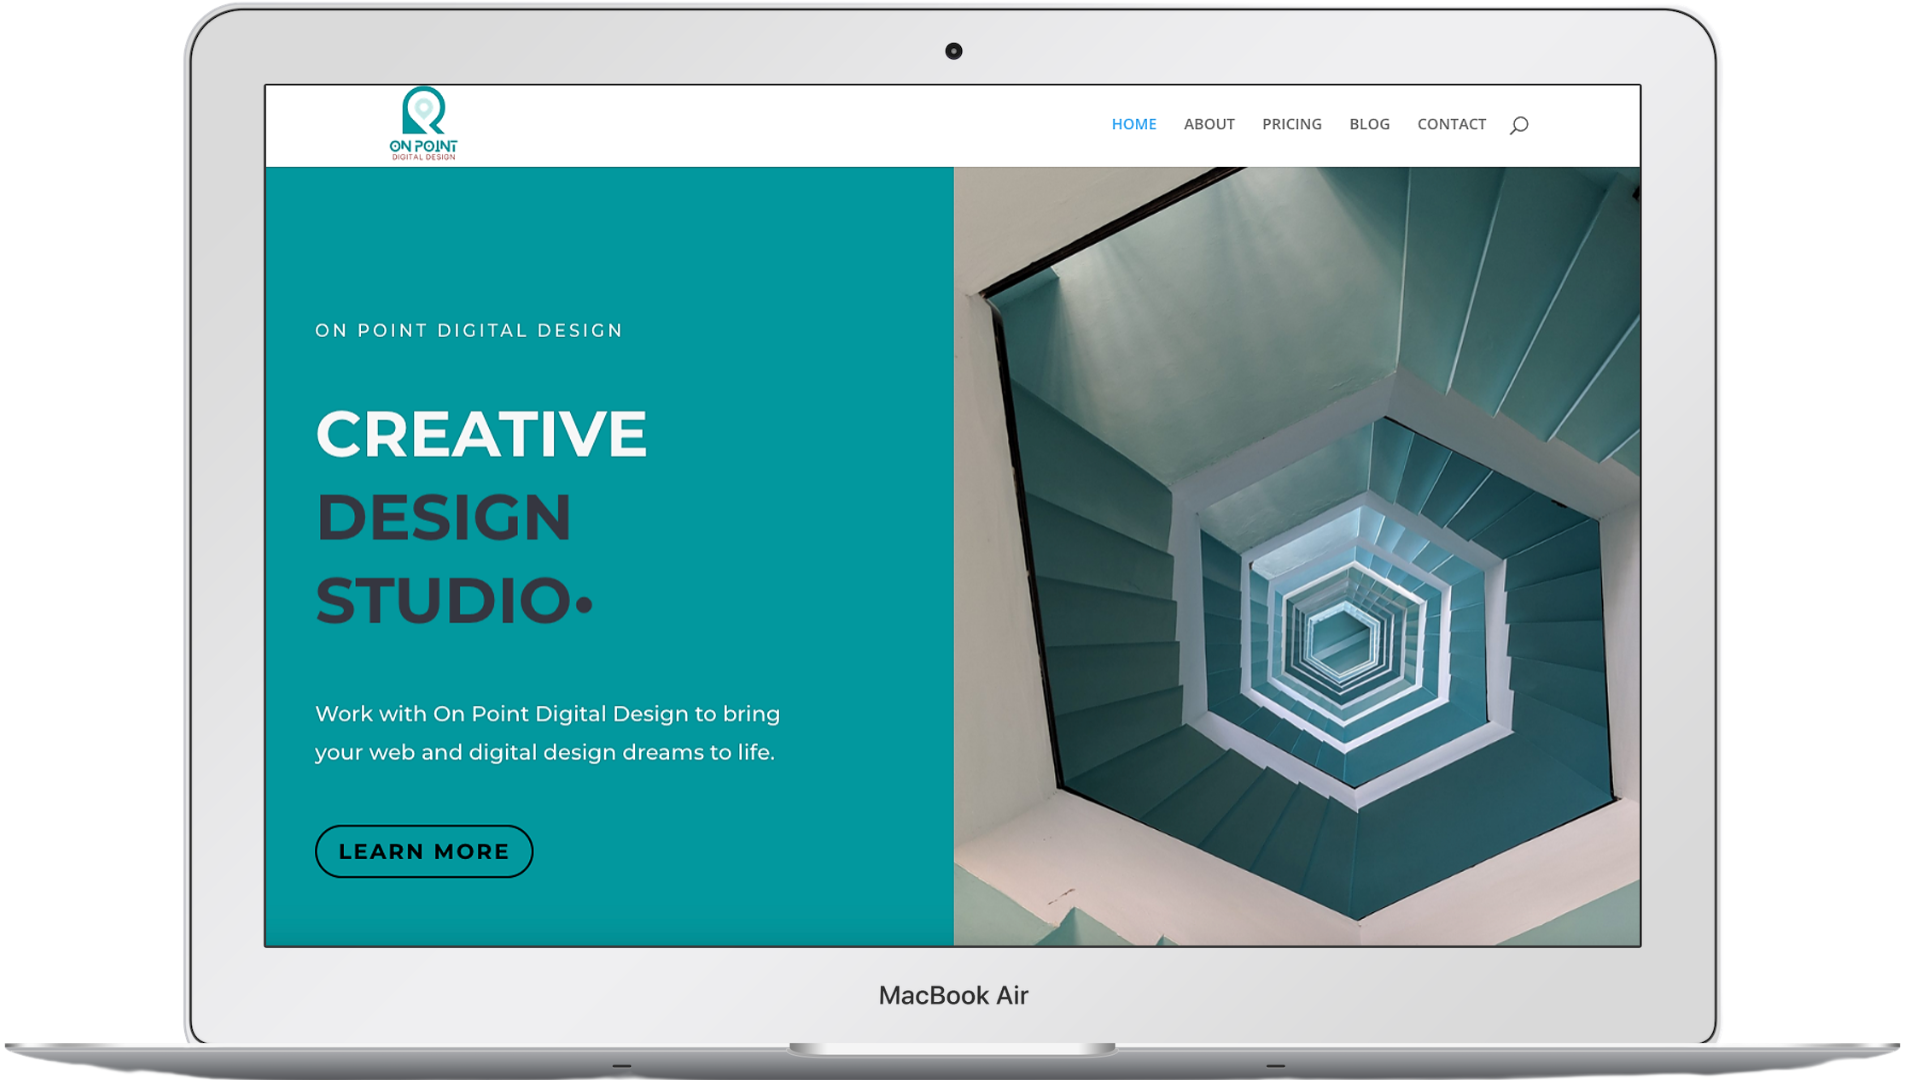This screenshot has height=1080, width=1920.
Task: Open the Blog menu item
Action: (1369, 124)
